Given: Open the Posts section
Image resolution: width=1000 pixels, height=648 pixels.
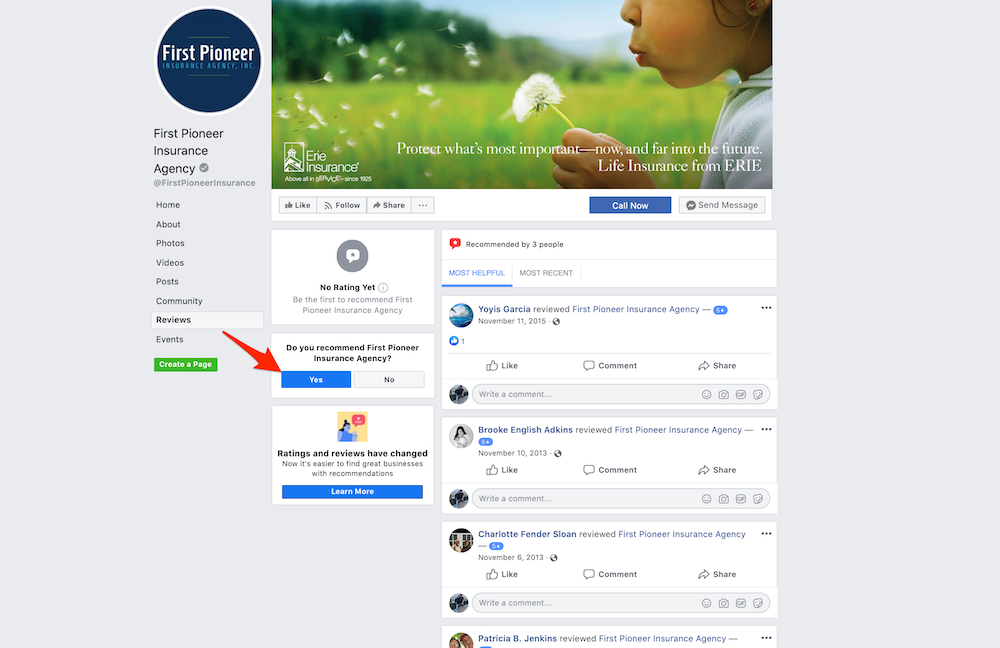Looking at the screenshot, I should point(167,281).
